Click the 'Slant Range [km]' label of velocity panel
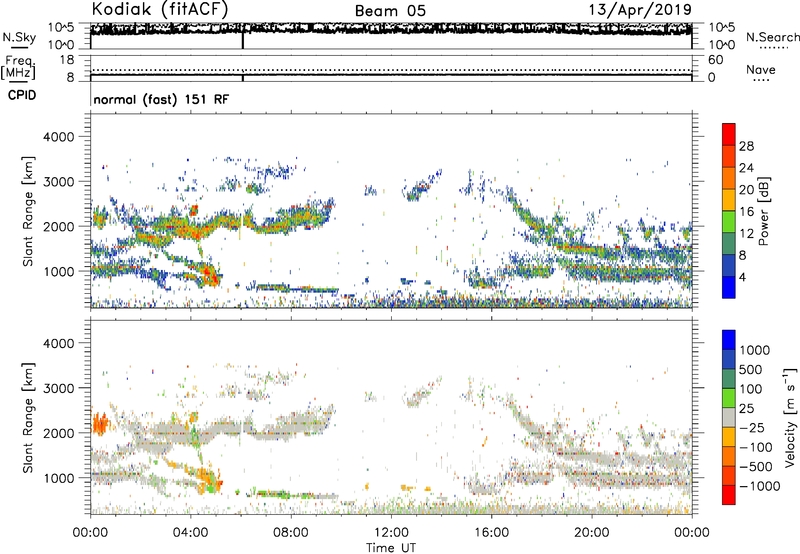800x554 pixels. (28, 417)
